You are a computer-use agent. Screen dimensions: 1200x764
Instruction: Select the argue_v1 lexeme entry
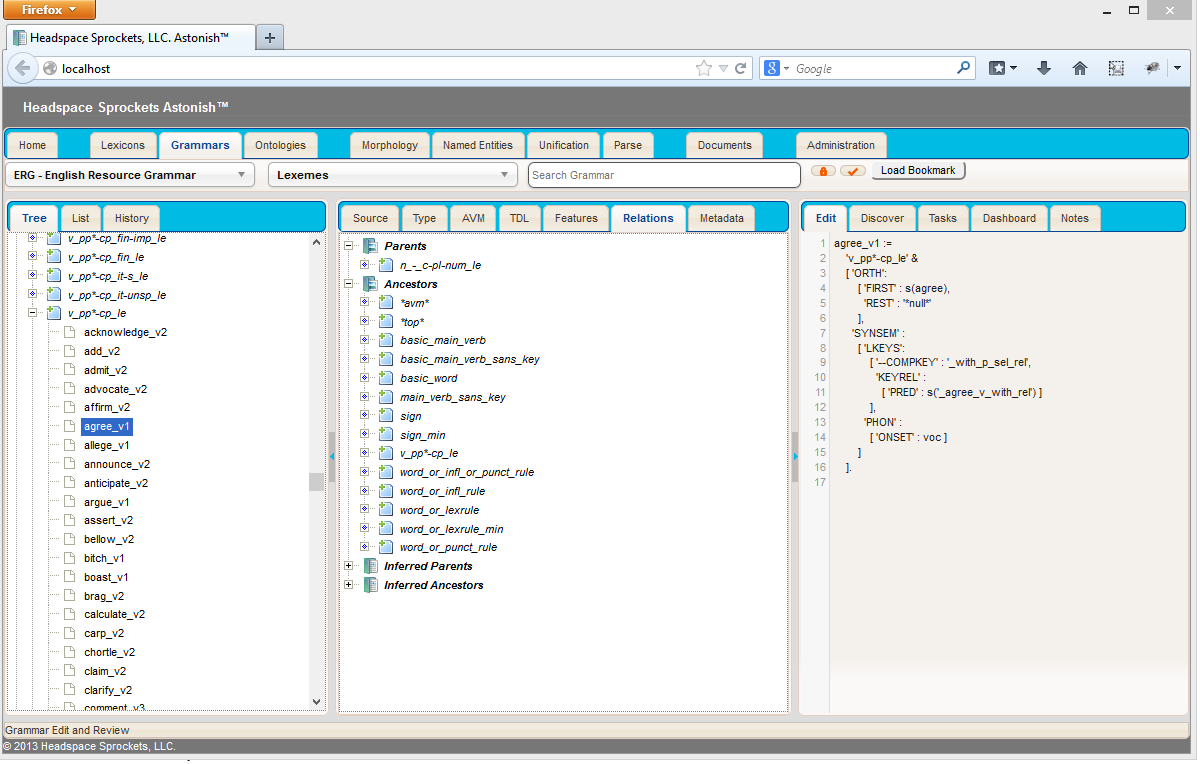click(x=106, y=502)
